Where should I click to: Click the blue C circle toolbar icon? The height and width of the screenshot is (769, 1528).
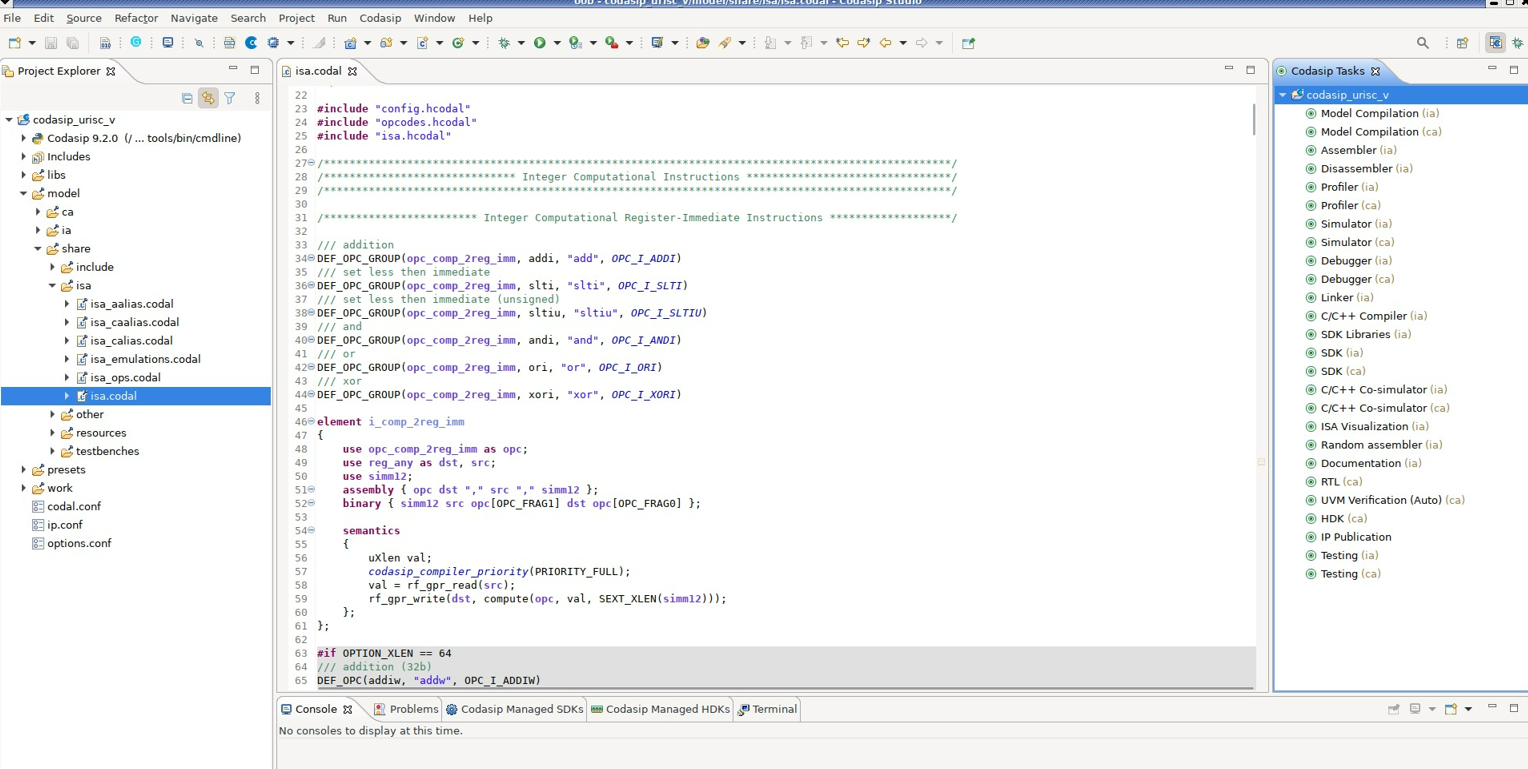(251, 43)
